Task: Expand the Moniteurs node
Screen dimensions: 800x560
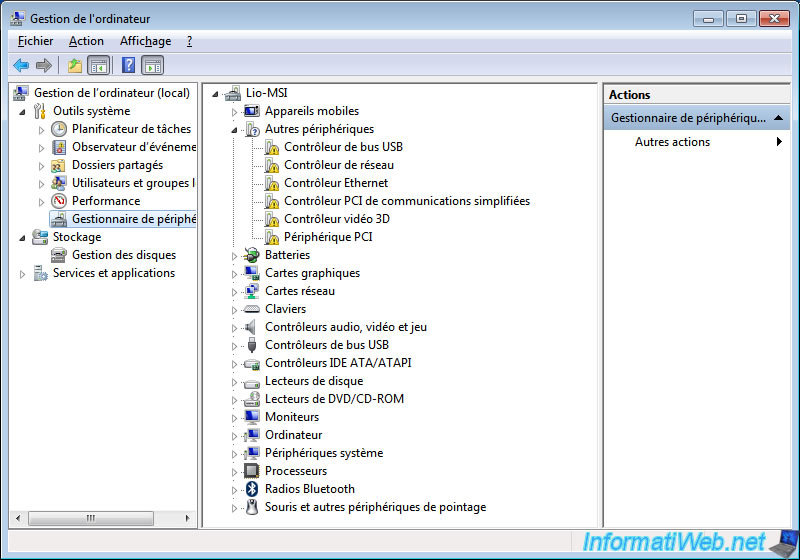Action: point(234,418)
